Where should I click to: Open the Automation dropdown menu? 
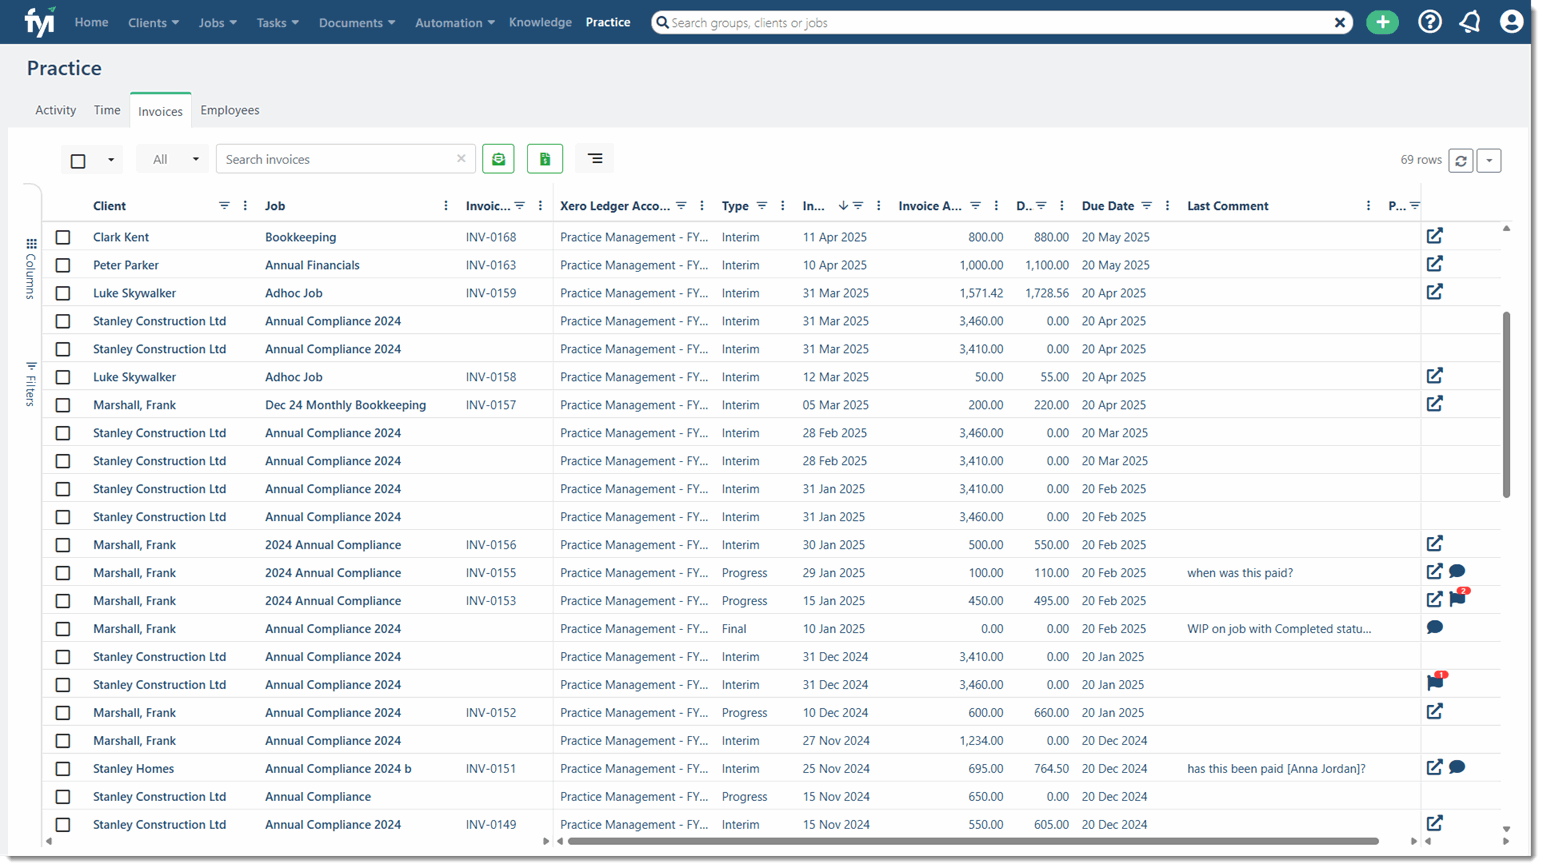455,22
